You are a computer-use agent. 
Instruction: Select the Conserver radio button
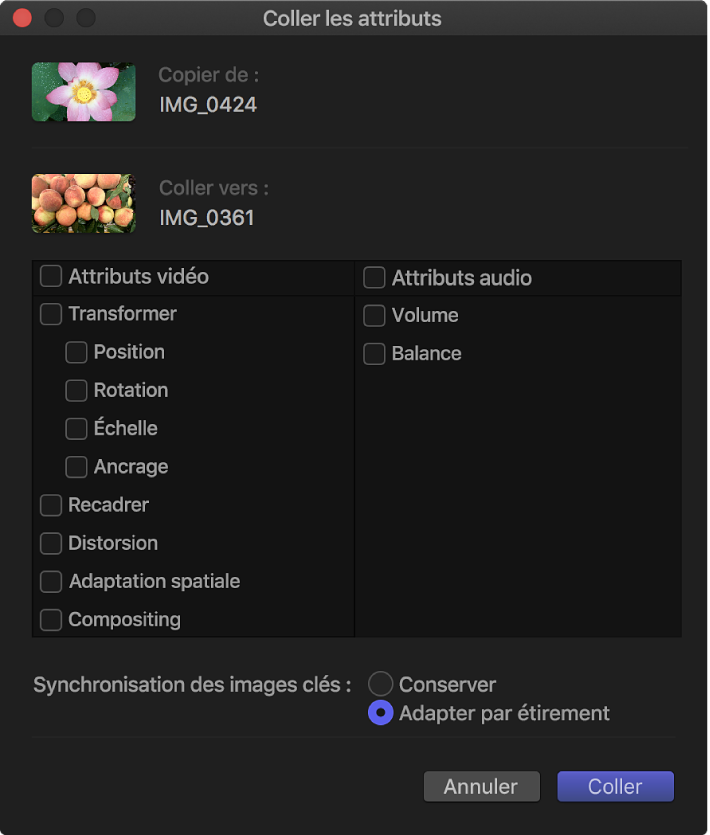(x=380, y=684)
